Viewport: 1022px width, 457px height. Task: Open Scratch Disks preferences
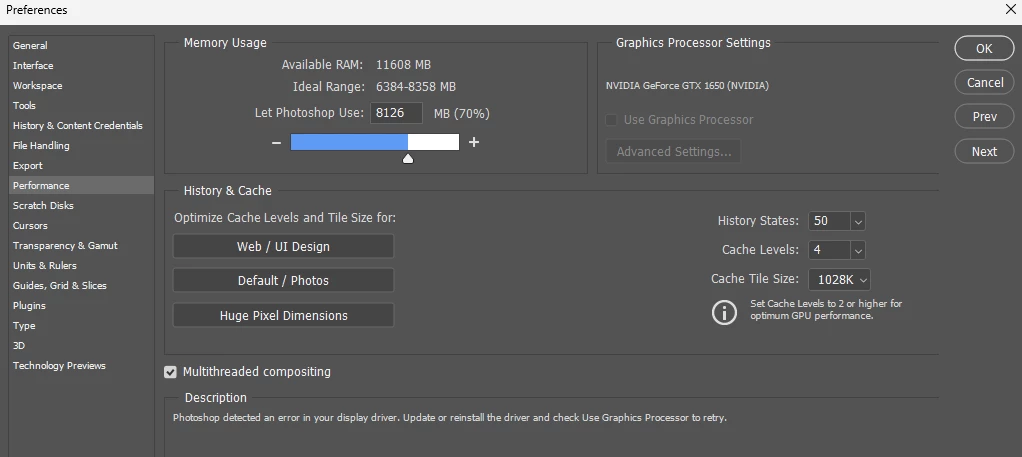tap(81, 205)
